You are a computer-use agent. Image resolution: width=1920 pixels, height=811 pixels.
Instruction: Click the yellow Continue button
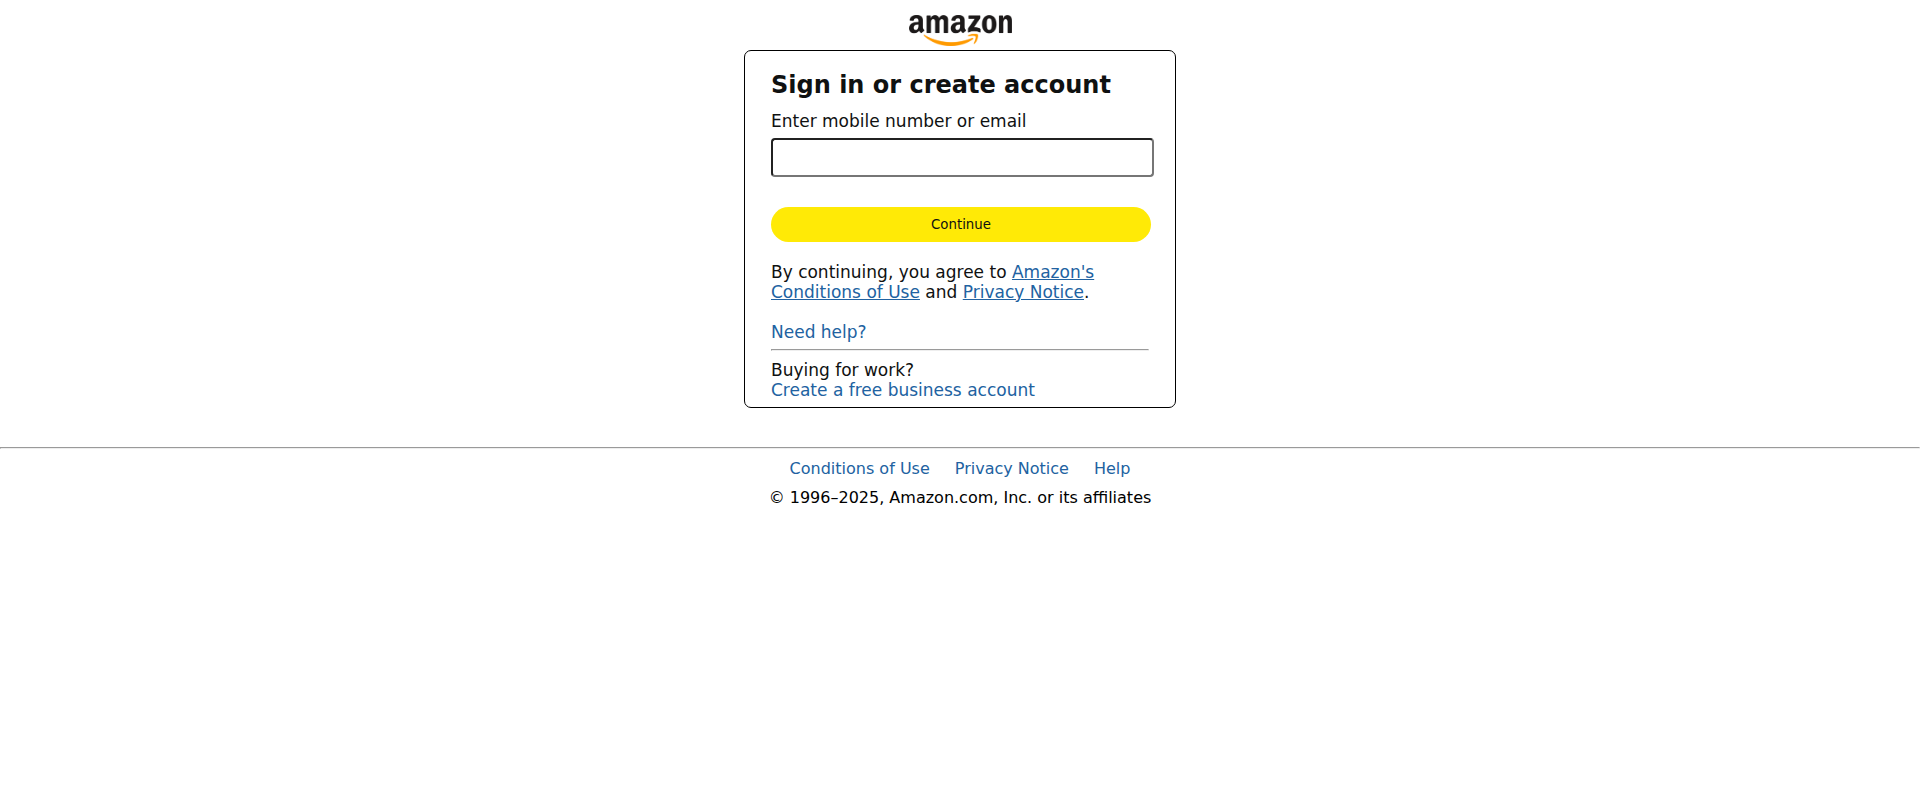coord(961,224)
